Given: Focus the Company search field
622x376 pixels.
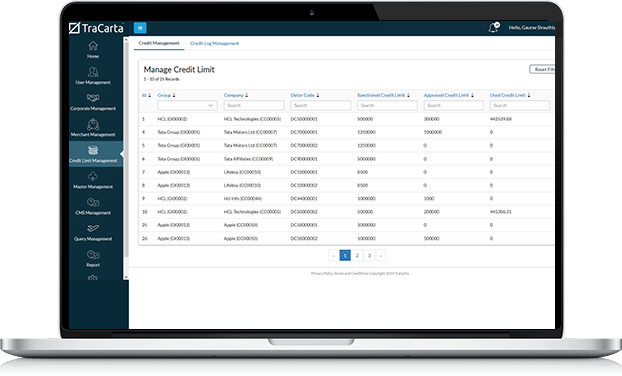Looking at the screenshot, I should (x=254, y=106).
